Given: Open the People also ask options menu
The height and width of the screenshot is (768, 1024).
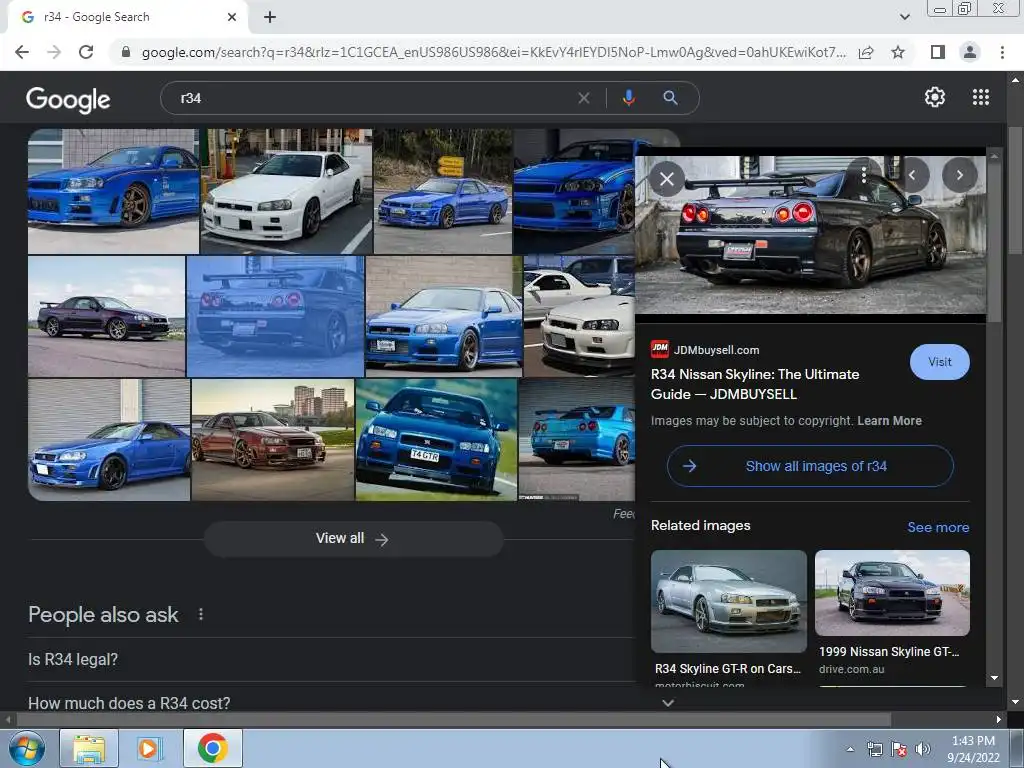Looking at the screenshot, I should [200, 614].
